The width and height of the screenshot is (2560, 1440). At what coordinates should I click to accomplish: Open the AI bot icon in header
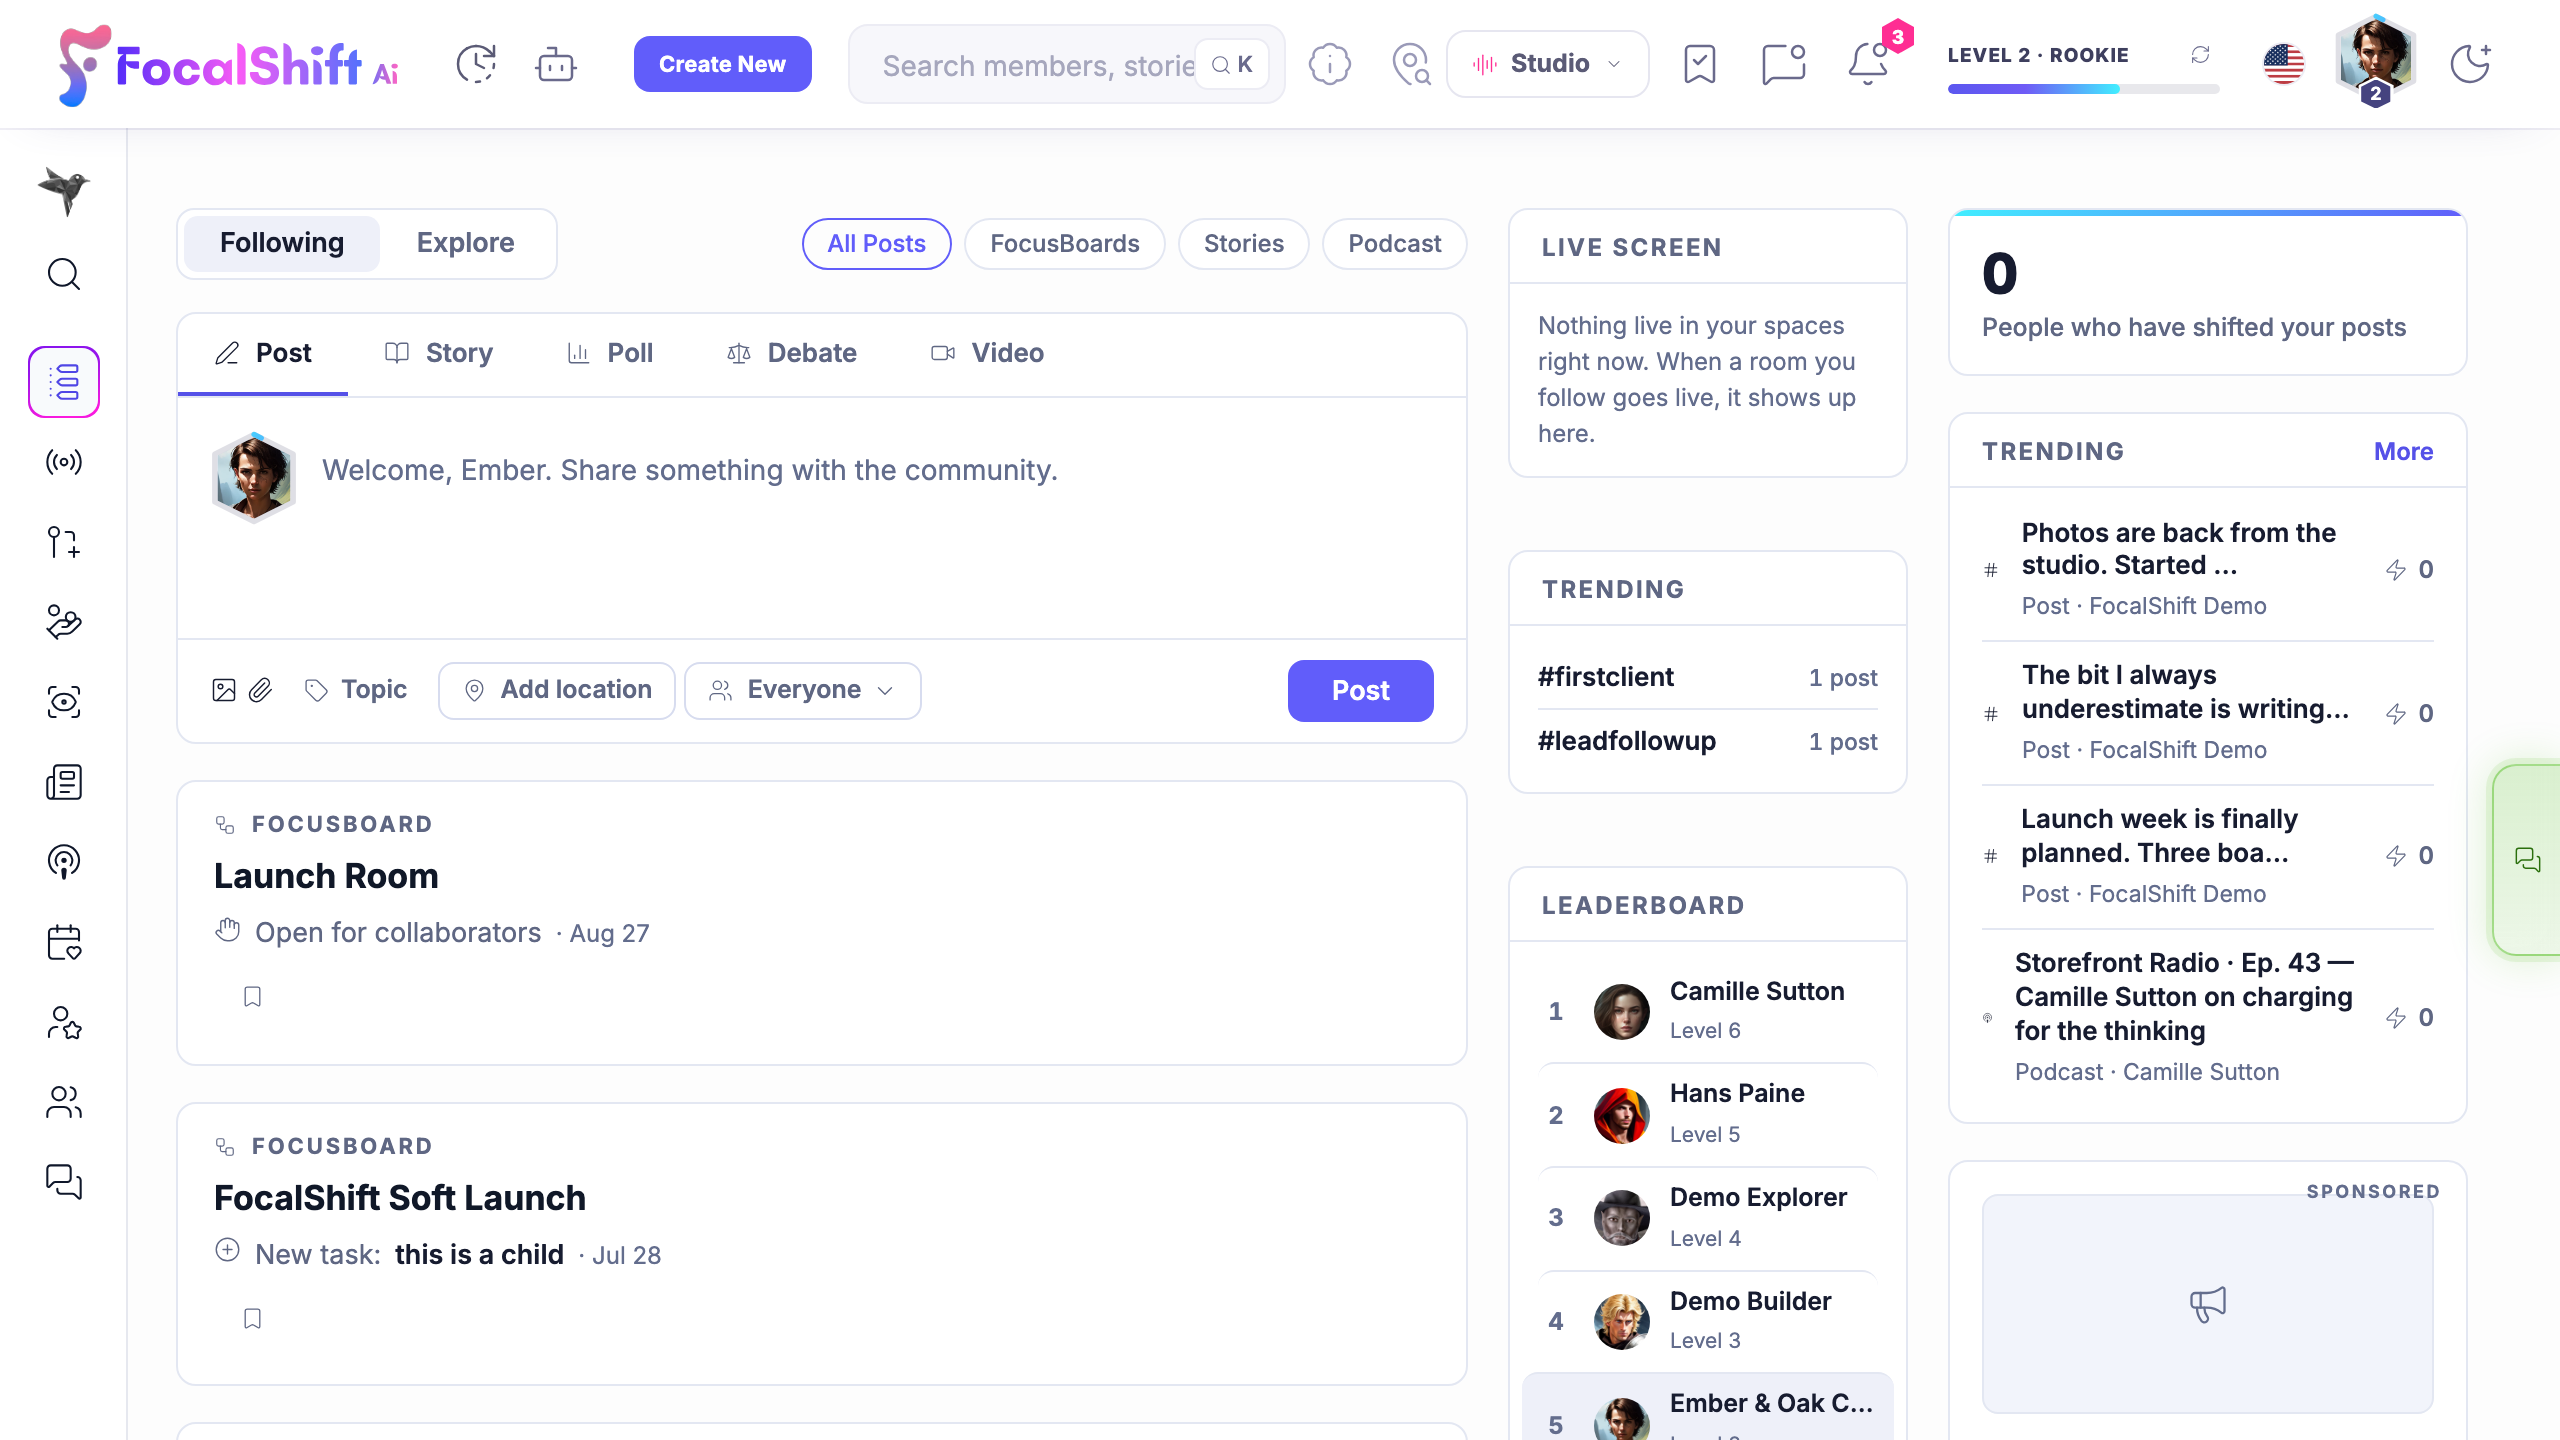tap(555, 64)
